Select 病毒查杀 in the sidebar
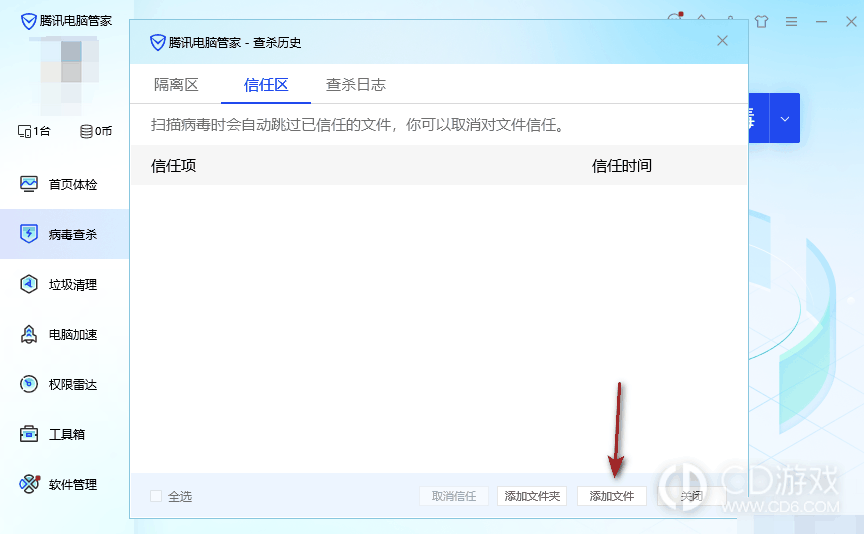Screen dimensions: 864x534 point(64,234)
